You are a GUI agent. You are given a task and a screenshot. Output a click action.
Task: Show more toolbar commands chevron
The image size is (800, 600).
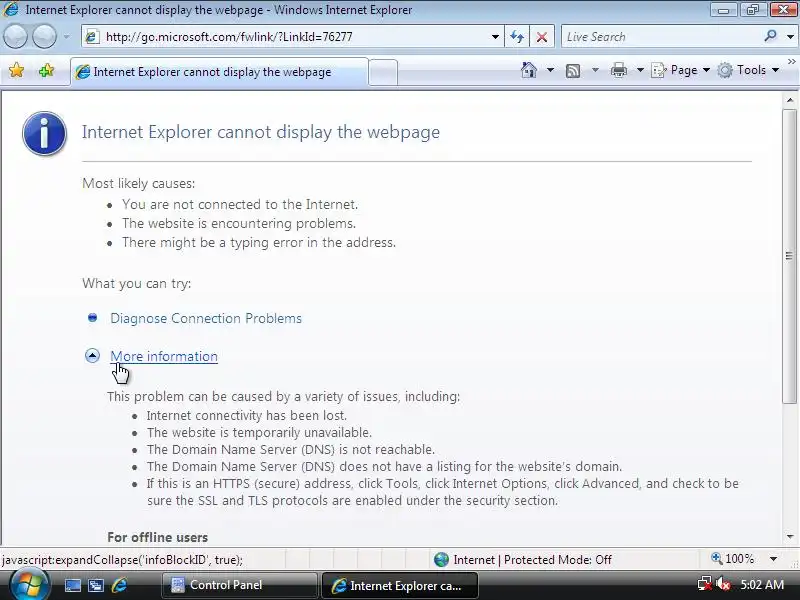point(791,62)
